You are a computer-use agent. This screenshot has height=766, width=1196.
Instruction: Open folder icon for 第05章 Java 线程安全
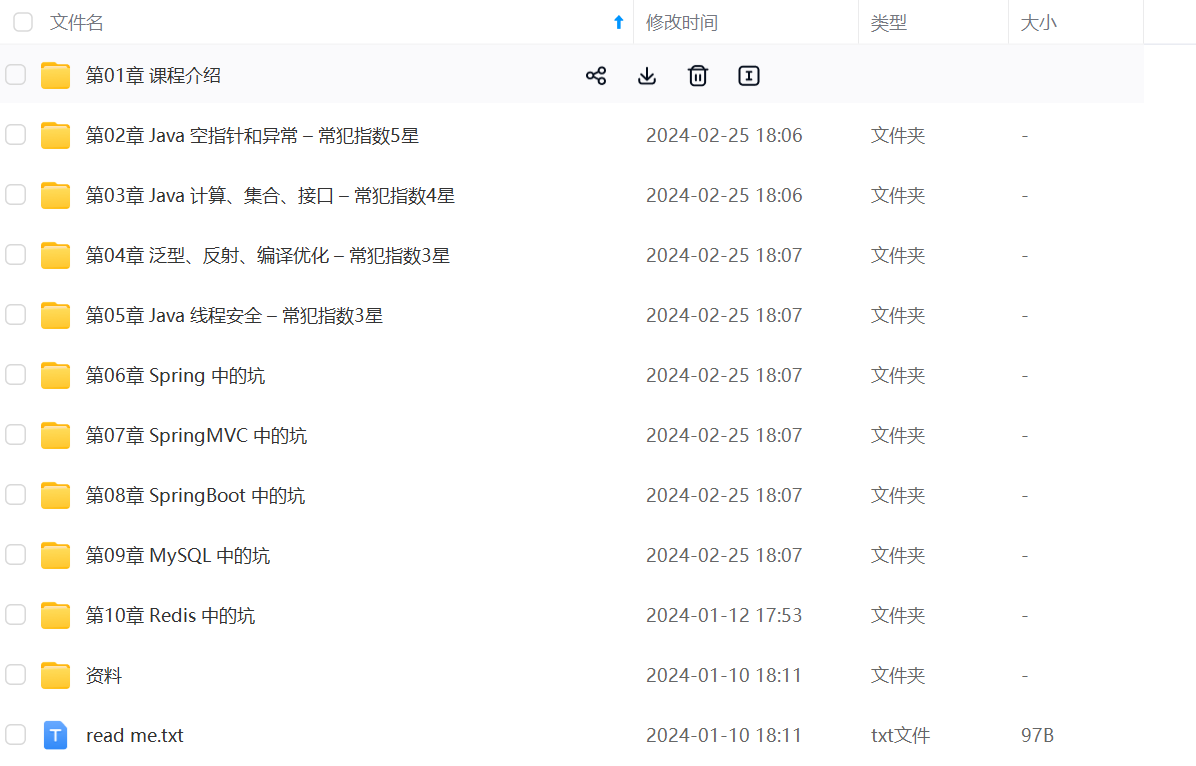[56, 315]
